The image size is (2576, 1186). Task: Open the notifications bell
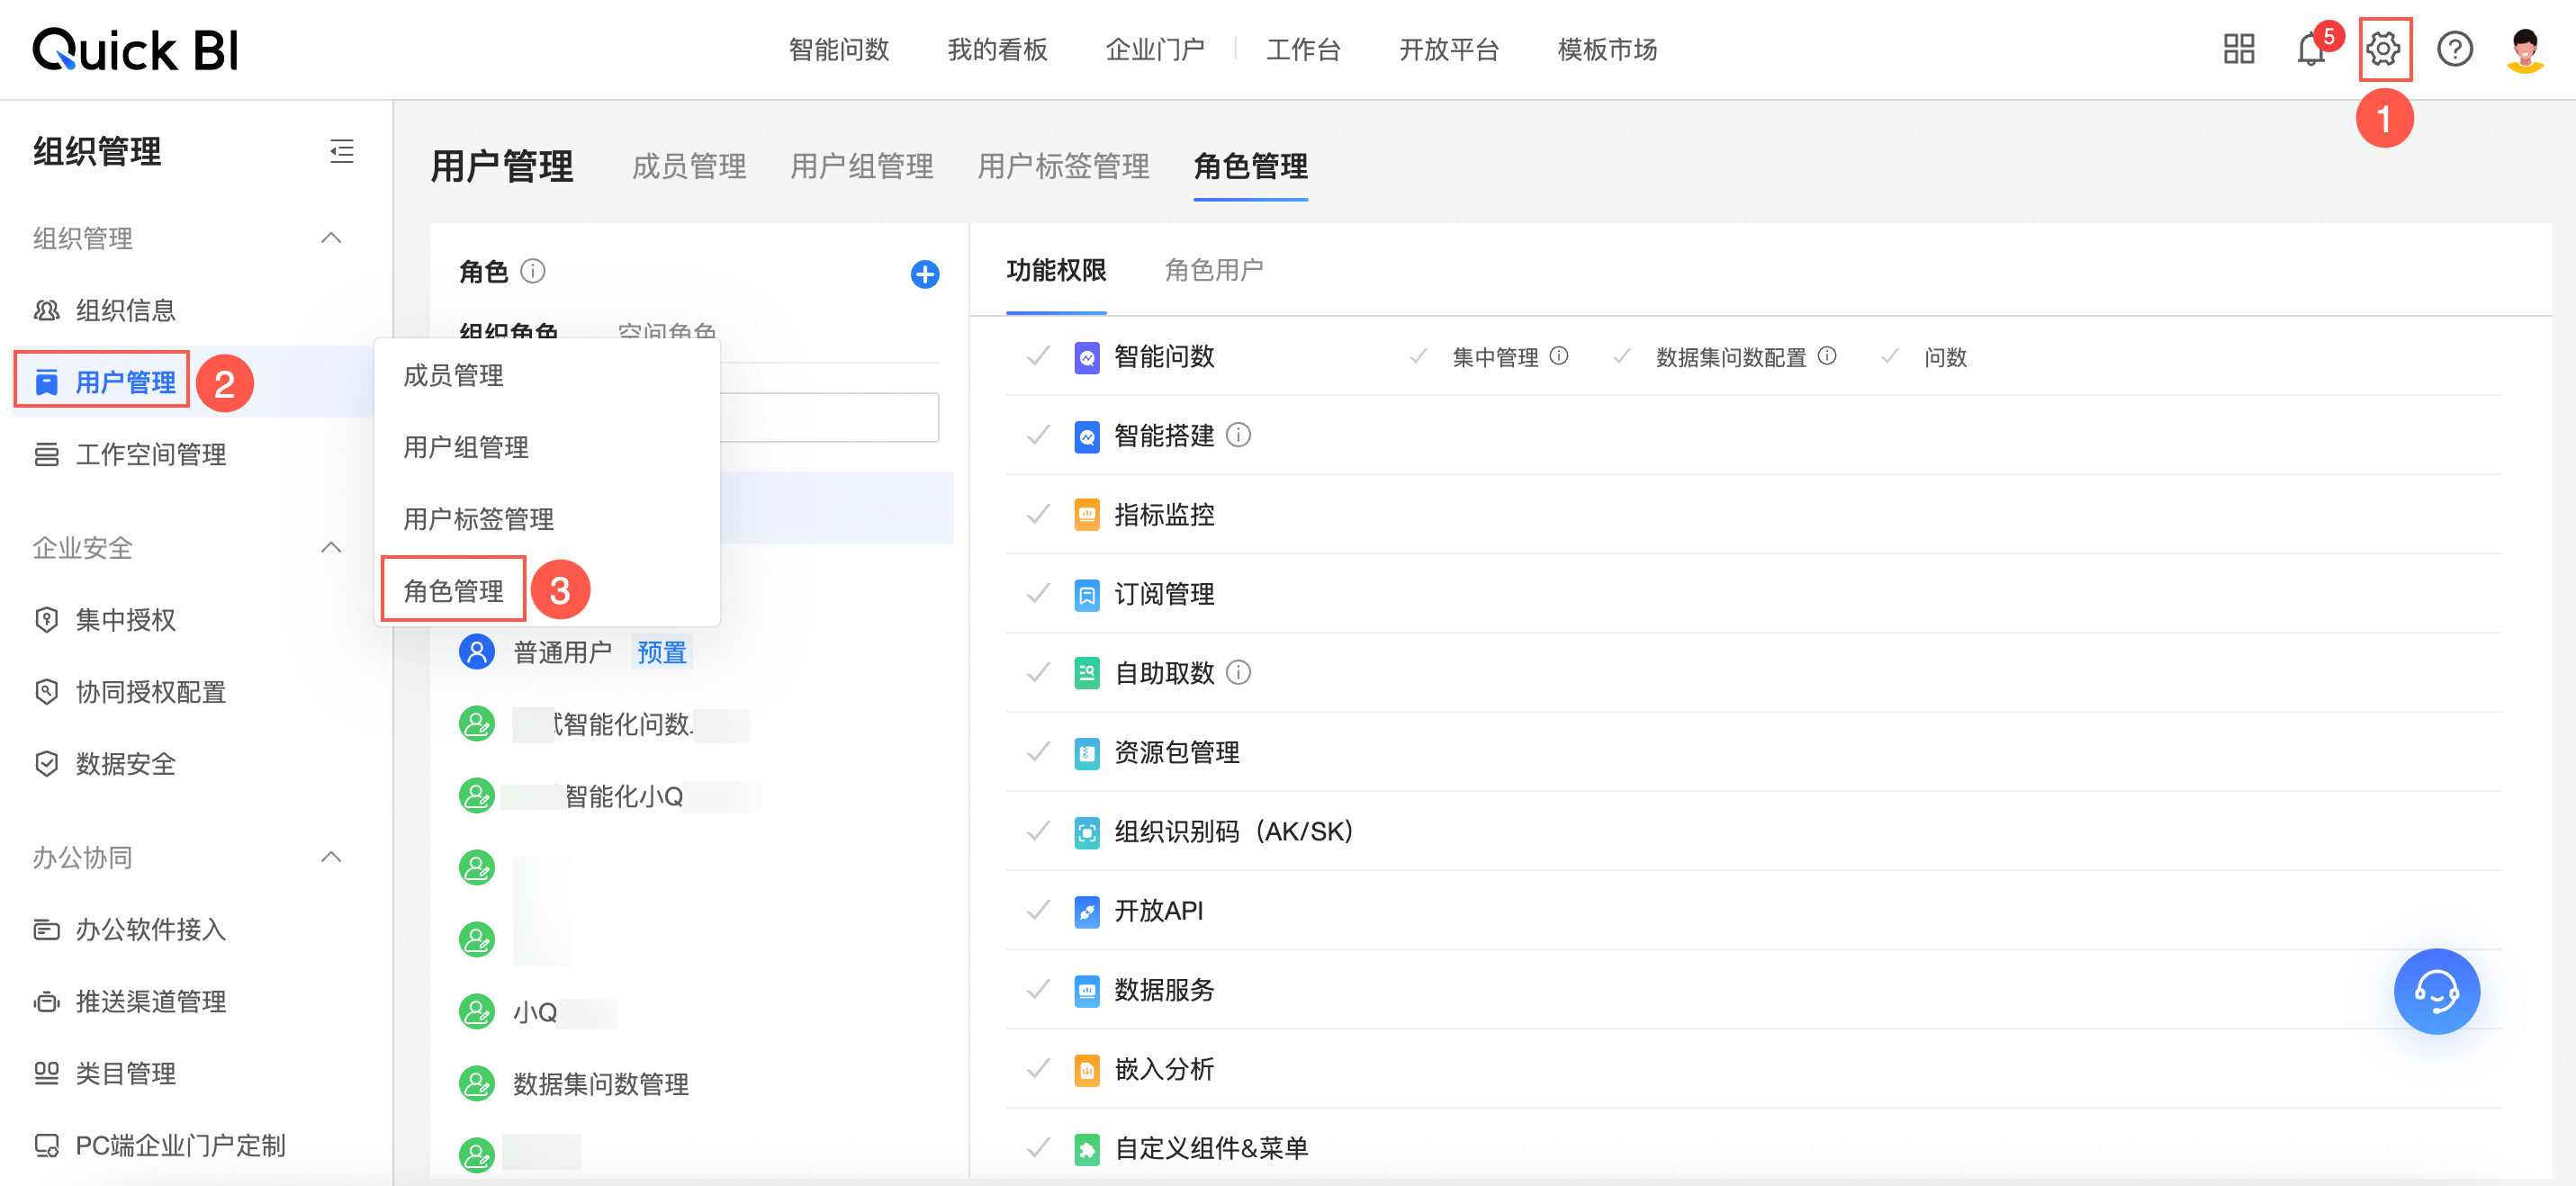pos(2311,49)
